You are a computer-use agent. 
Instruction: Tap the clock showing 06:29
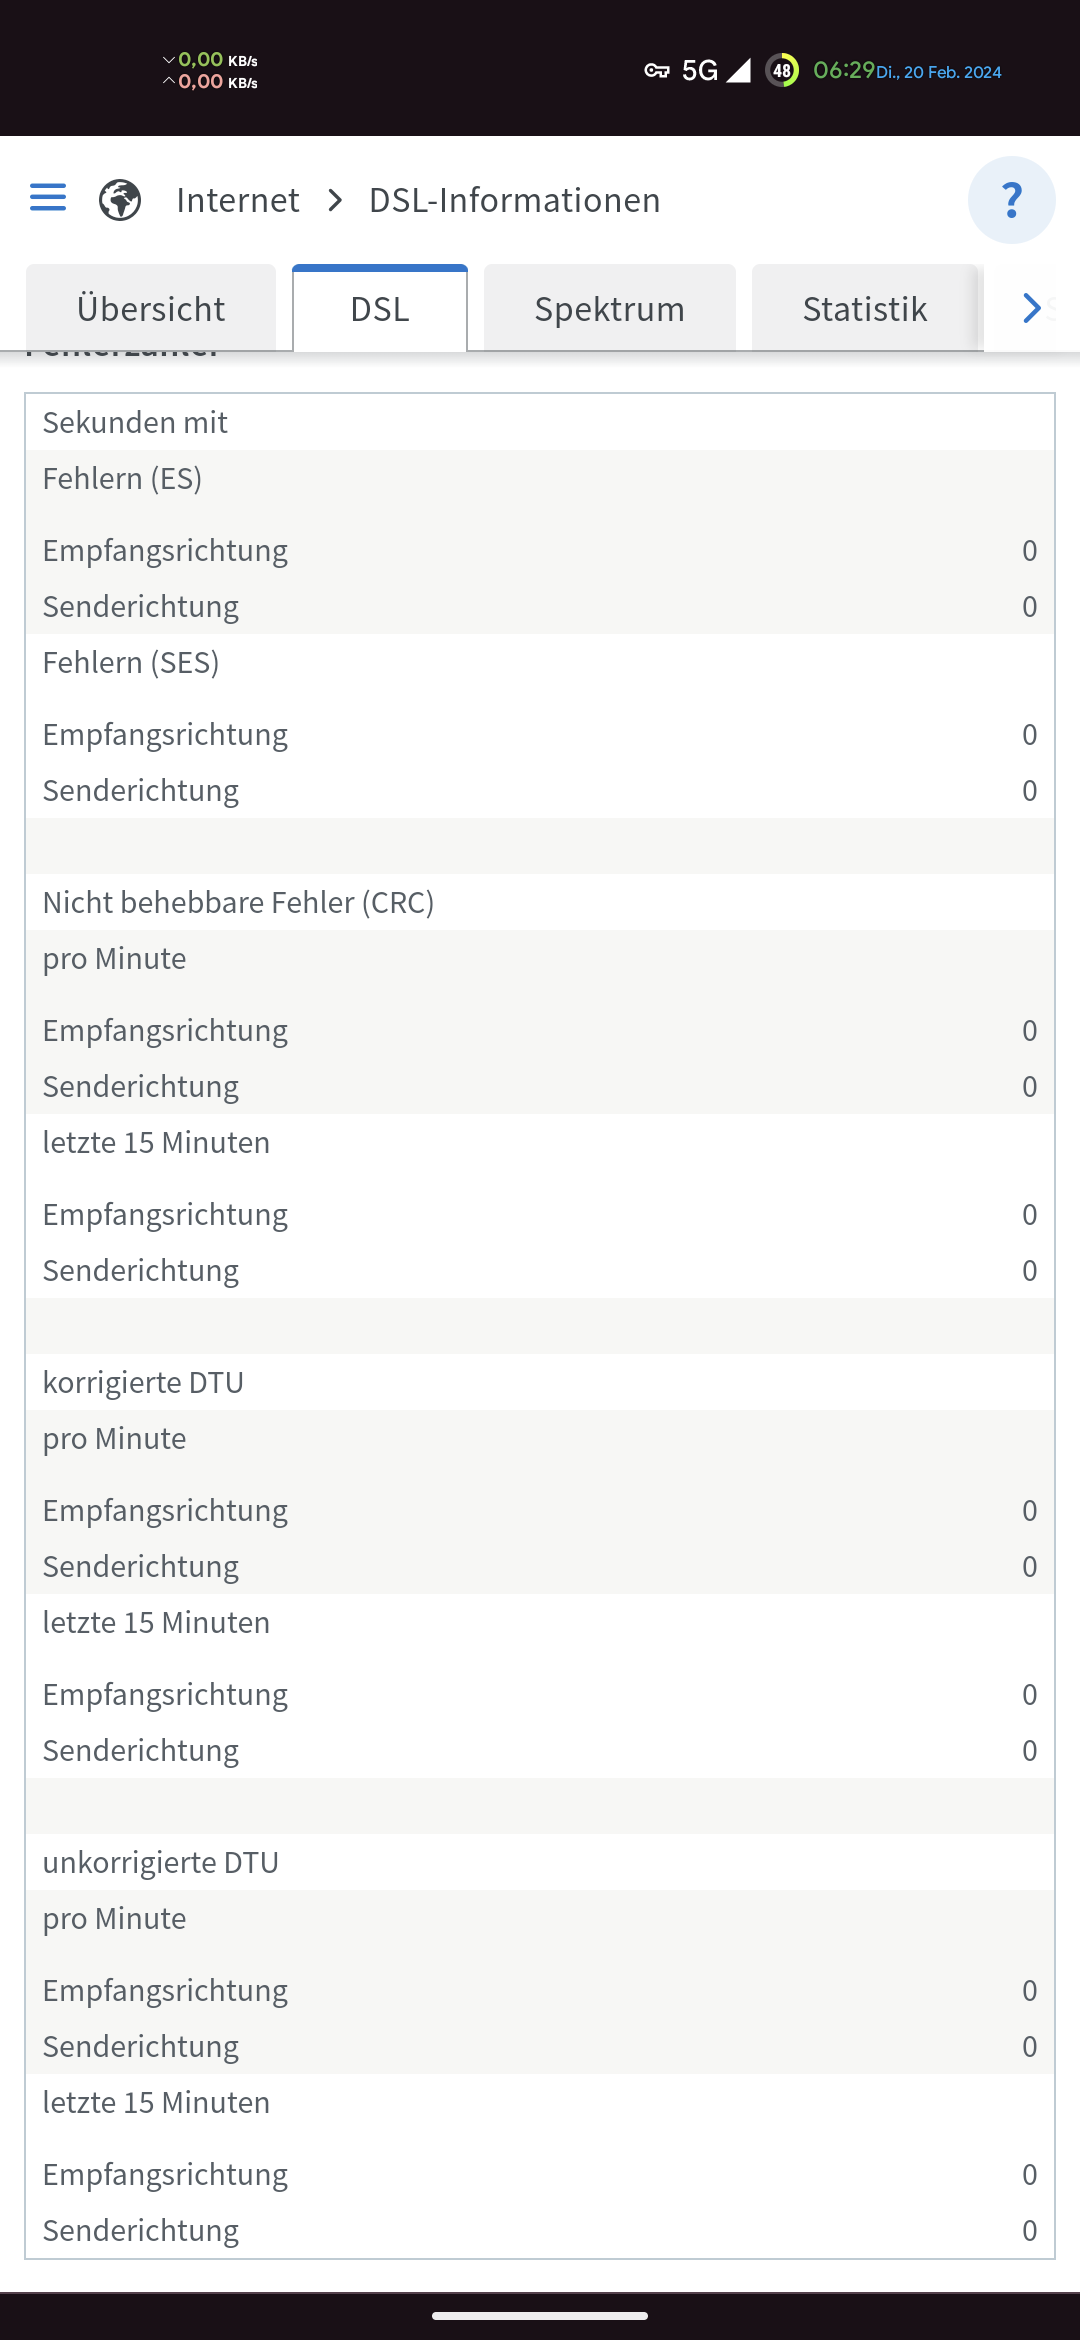click(x=844, y=70)
